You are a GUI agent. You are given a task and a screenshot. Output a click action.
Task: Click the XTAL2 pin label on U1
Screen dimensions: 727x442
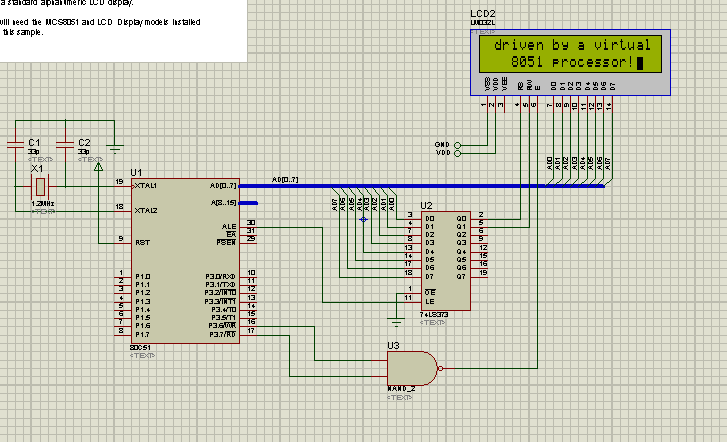pyautogui.click(x=146, y=211)
